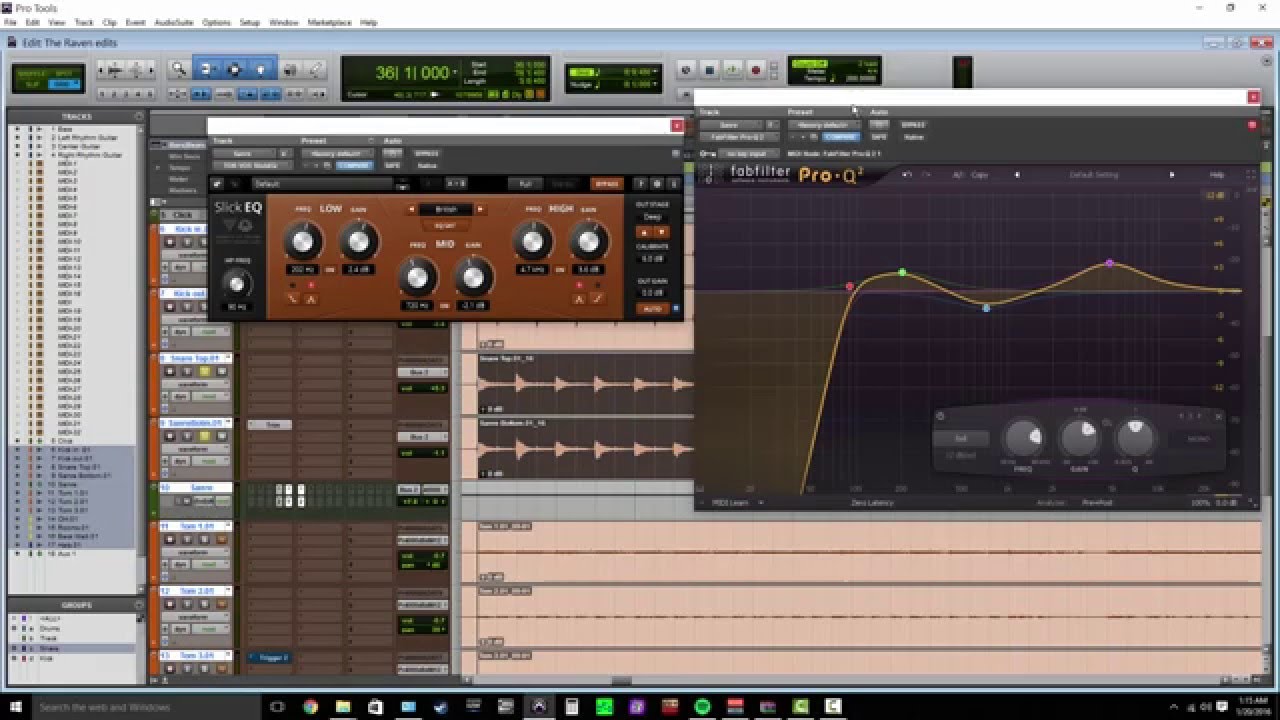The height and width of the screenshot is (720, 1280).
Task: Select the Pencil tool in the Pro Tools toolbar
Action: [x=315, y=69]
